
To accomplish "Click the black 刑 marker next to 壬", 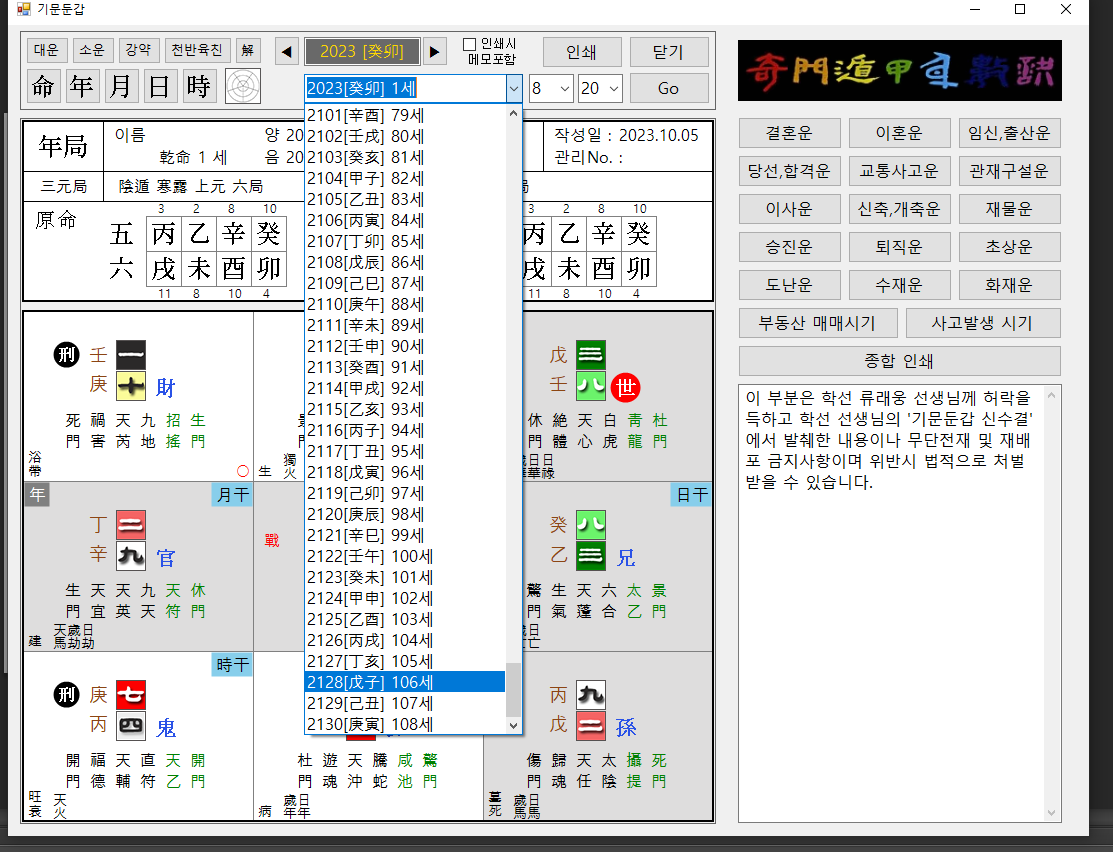I will tap(67, 354).
